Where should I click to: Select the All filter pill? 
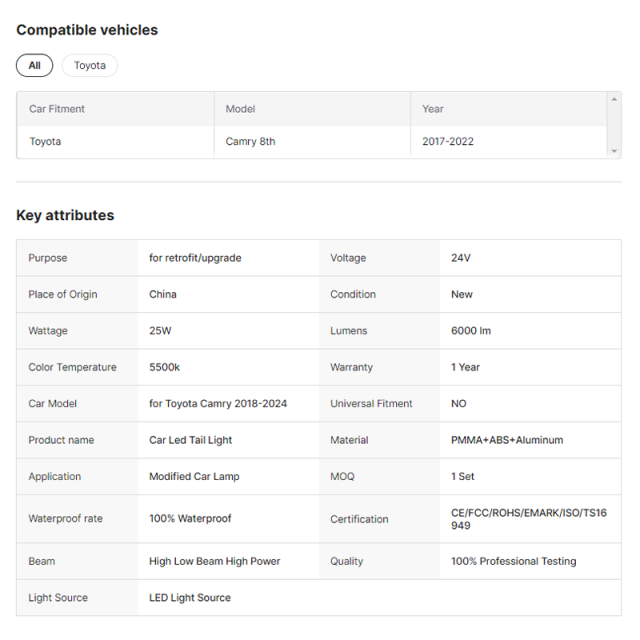coord(34,65)
